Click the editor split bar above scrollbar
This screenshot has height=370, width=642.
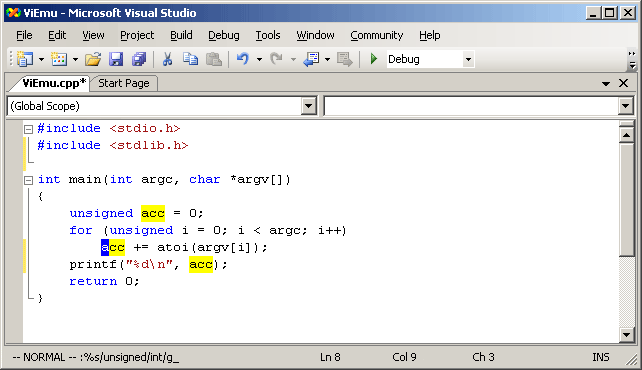[x=626, y=123]
